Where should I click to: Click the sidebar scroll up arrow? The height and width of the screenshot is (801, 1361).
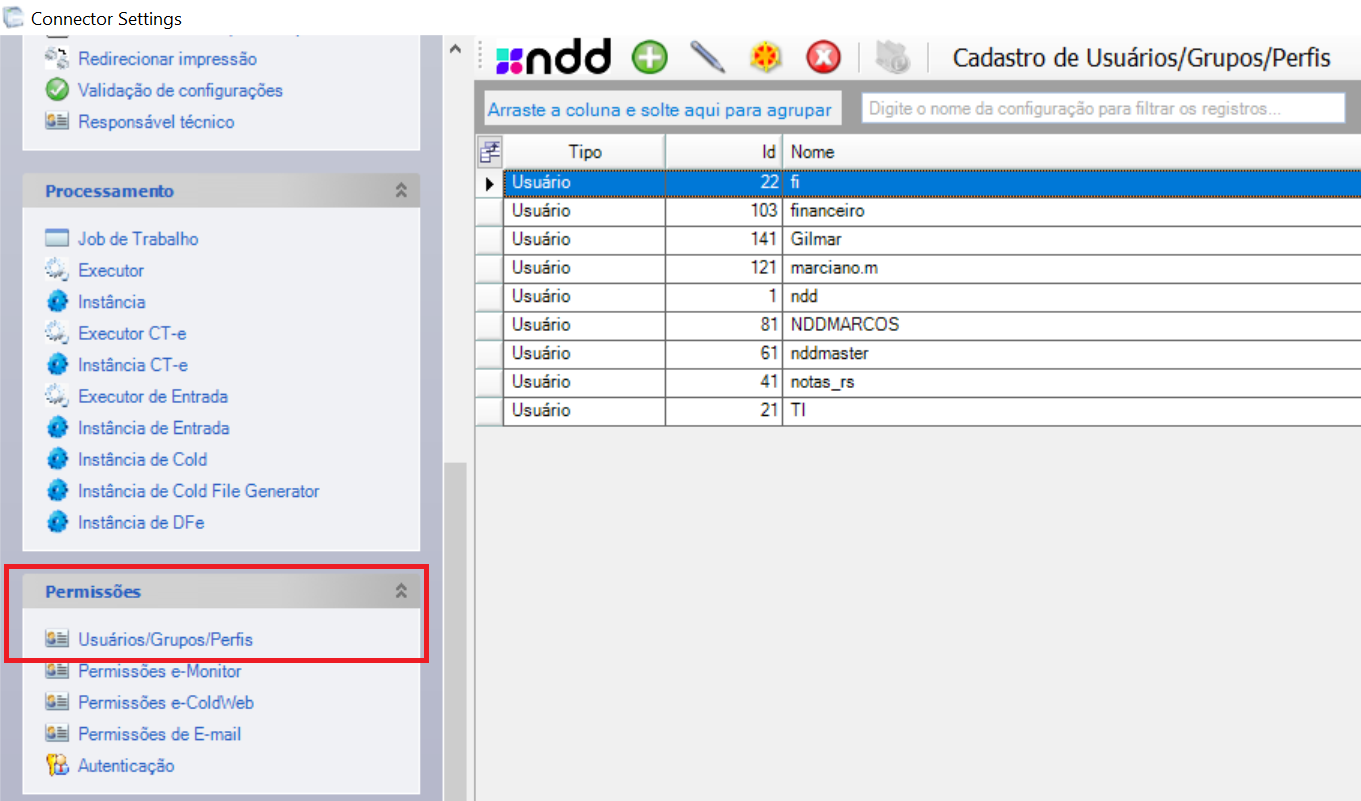tap(455, 48)
